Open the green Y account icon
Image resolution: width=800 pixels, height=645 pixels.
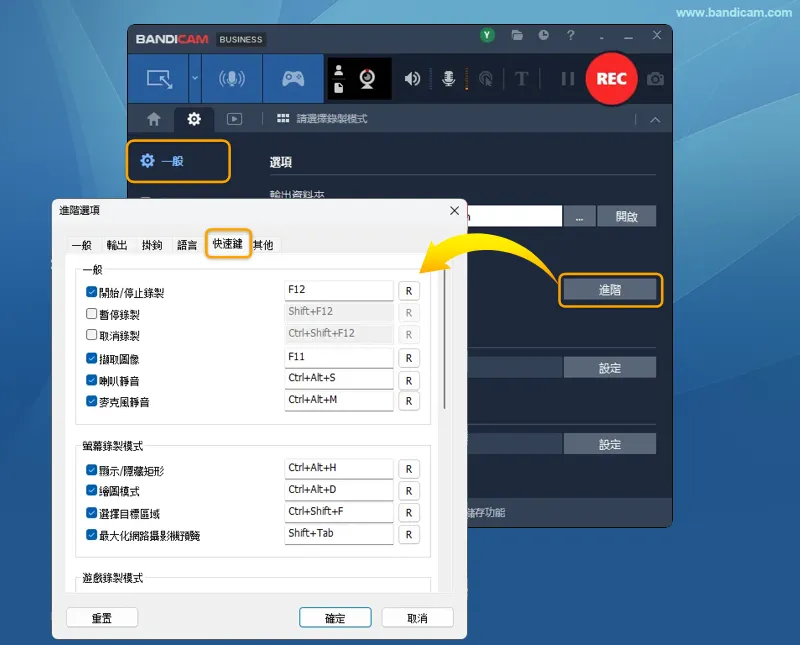[487, 35]
